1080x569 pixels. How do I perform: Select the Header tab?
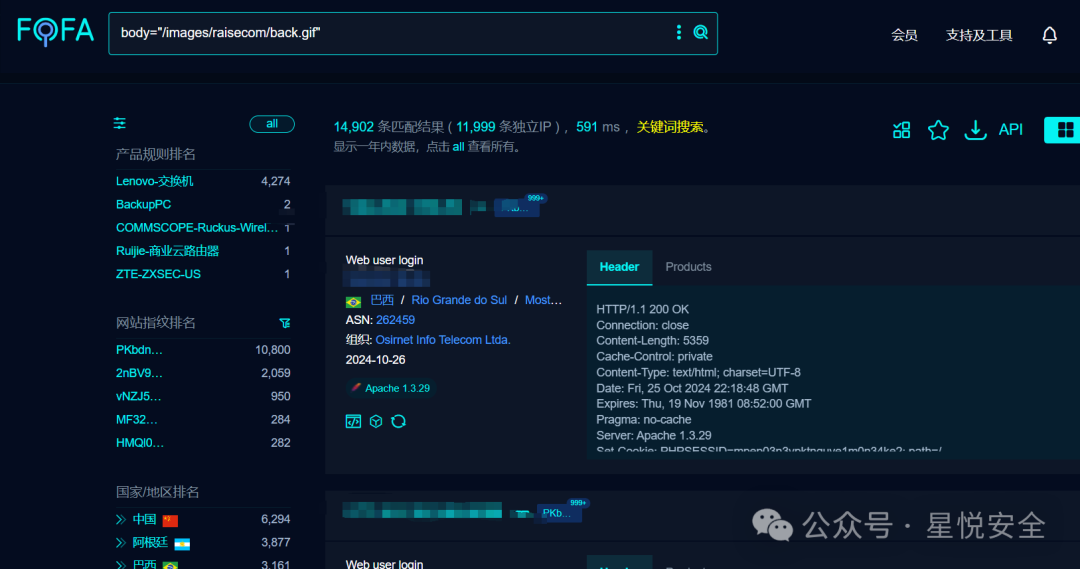(x=619, y=267)
